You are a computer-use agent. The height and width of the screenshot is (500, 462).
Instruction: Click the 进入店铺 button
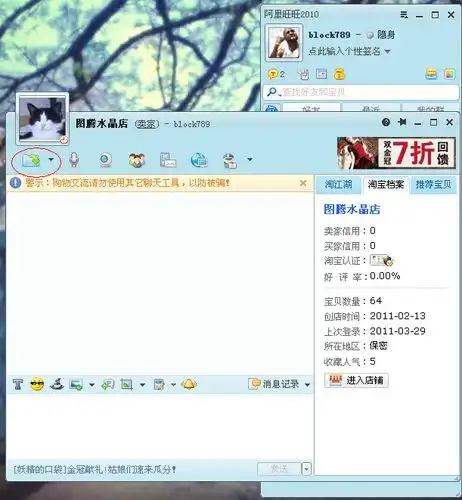tap(356, 380)
